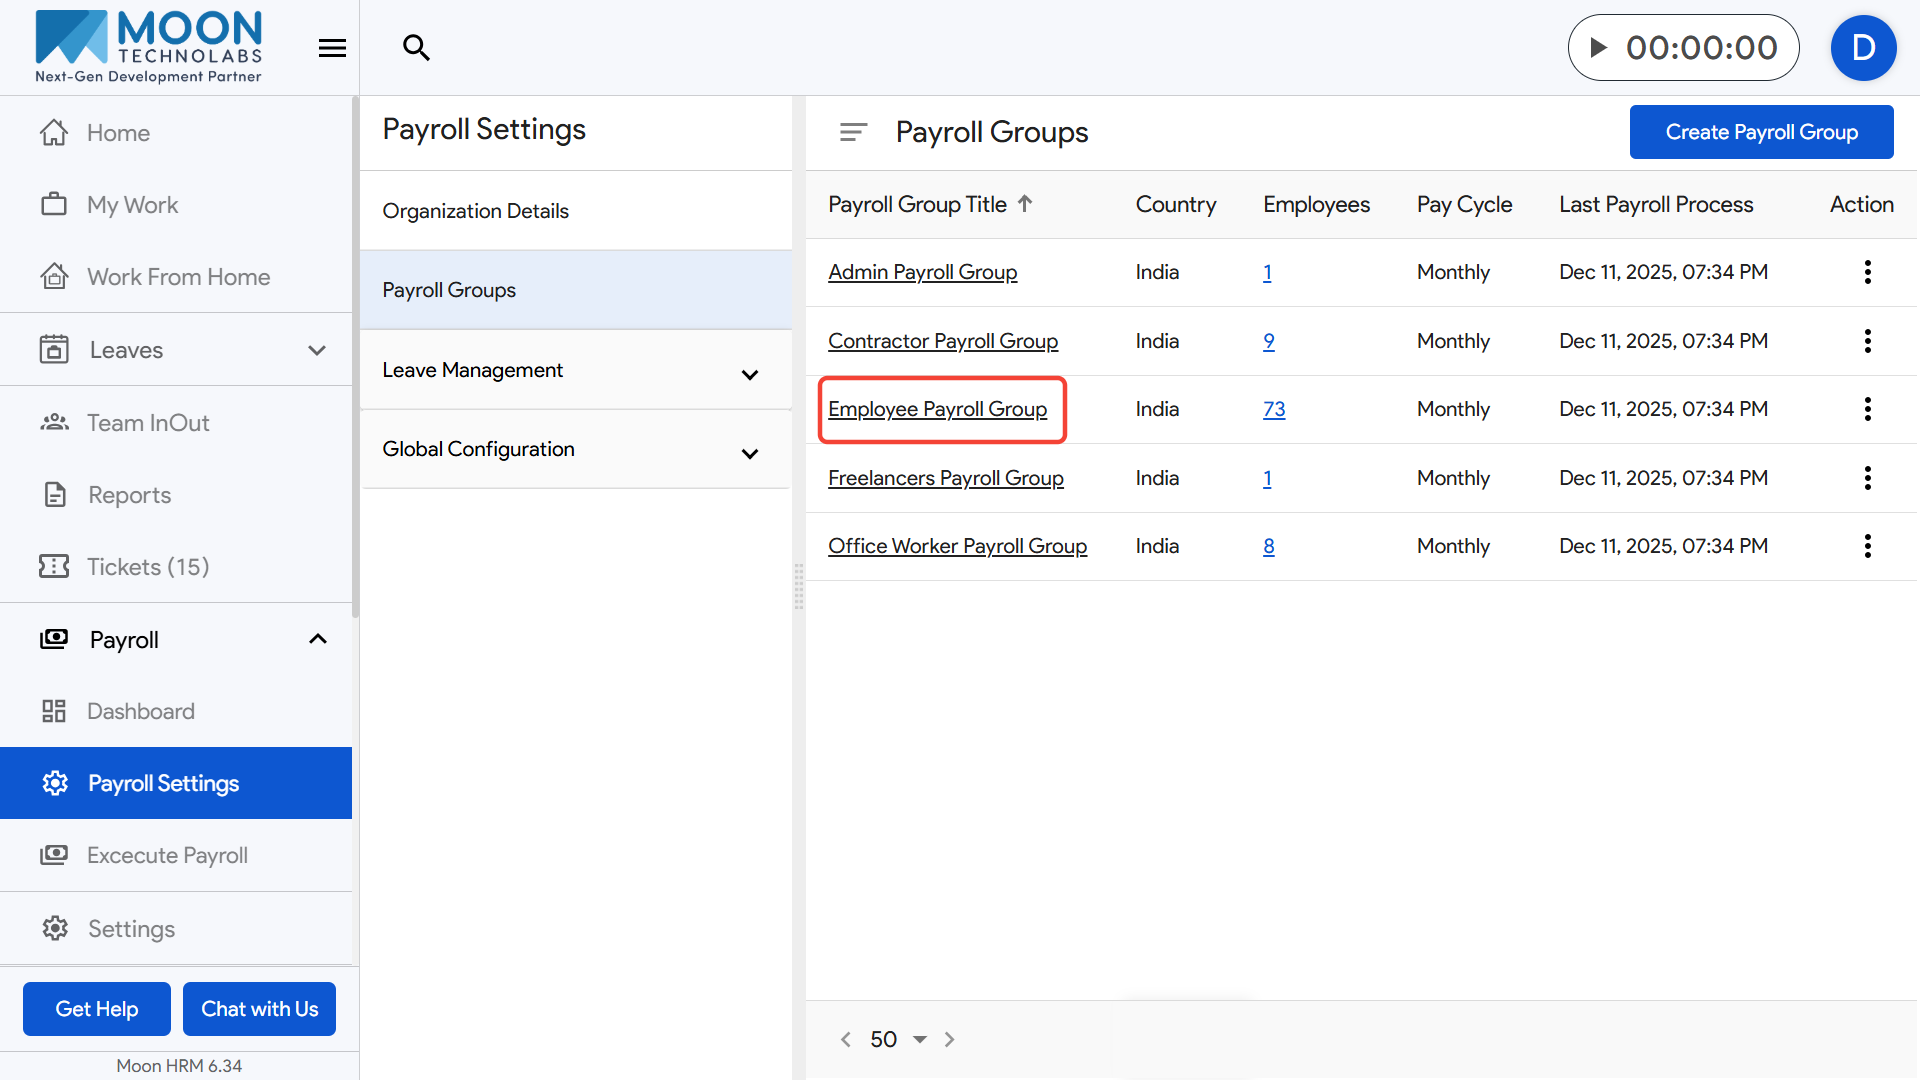This screenshot has height=1080, width=1920.
Task: Open the user avatar D menu
Action: (x=1862, y=47)
